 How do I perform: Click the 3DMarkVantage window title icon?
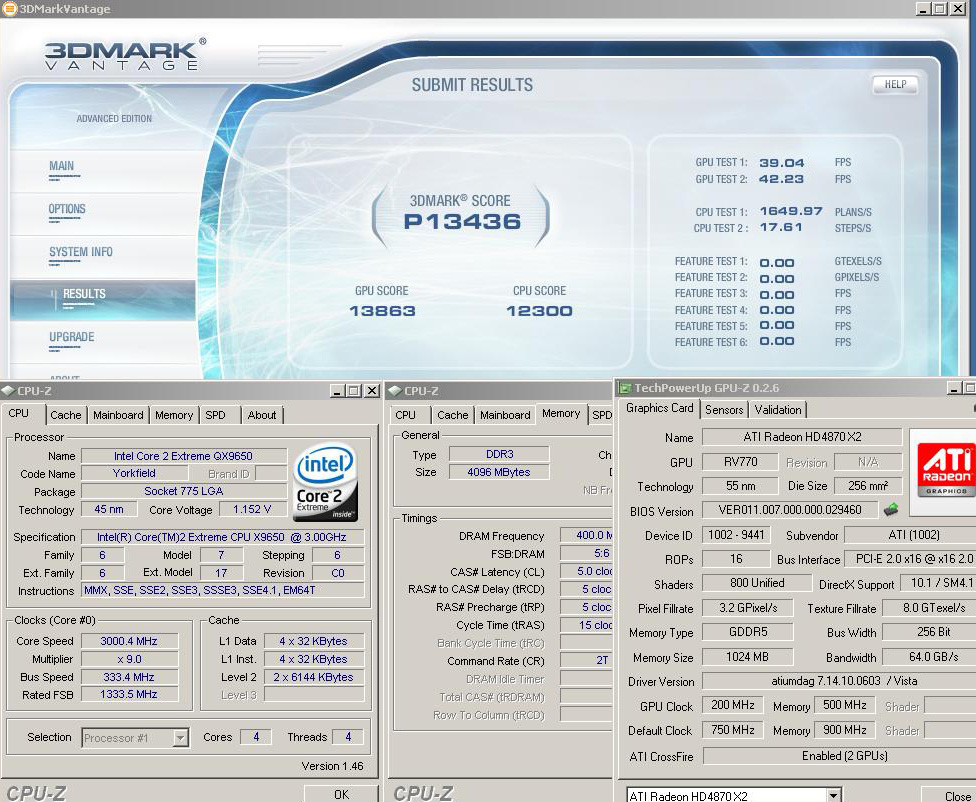[x=10, y=9]
